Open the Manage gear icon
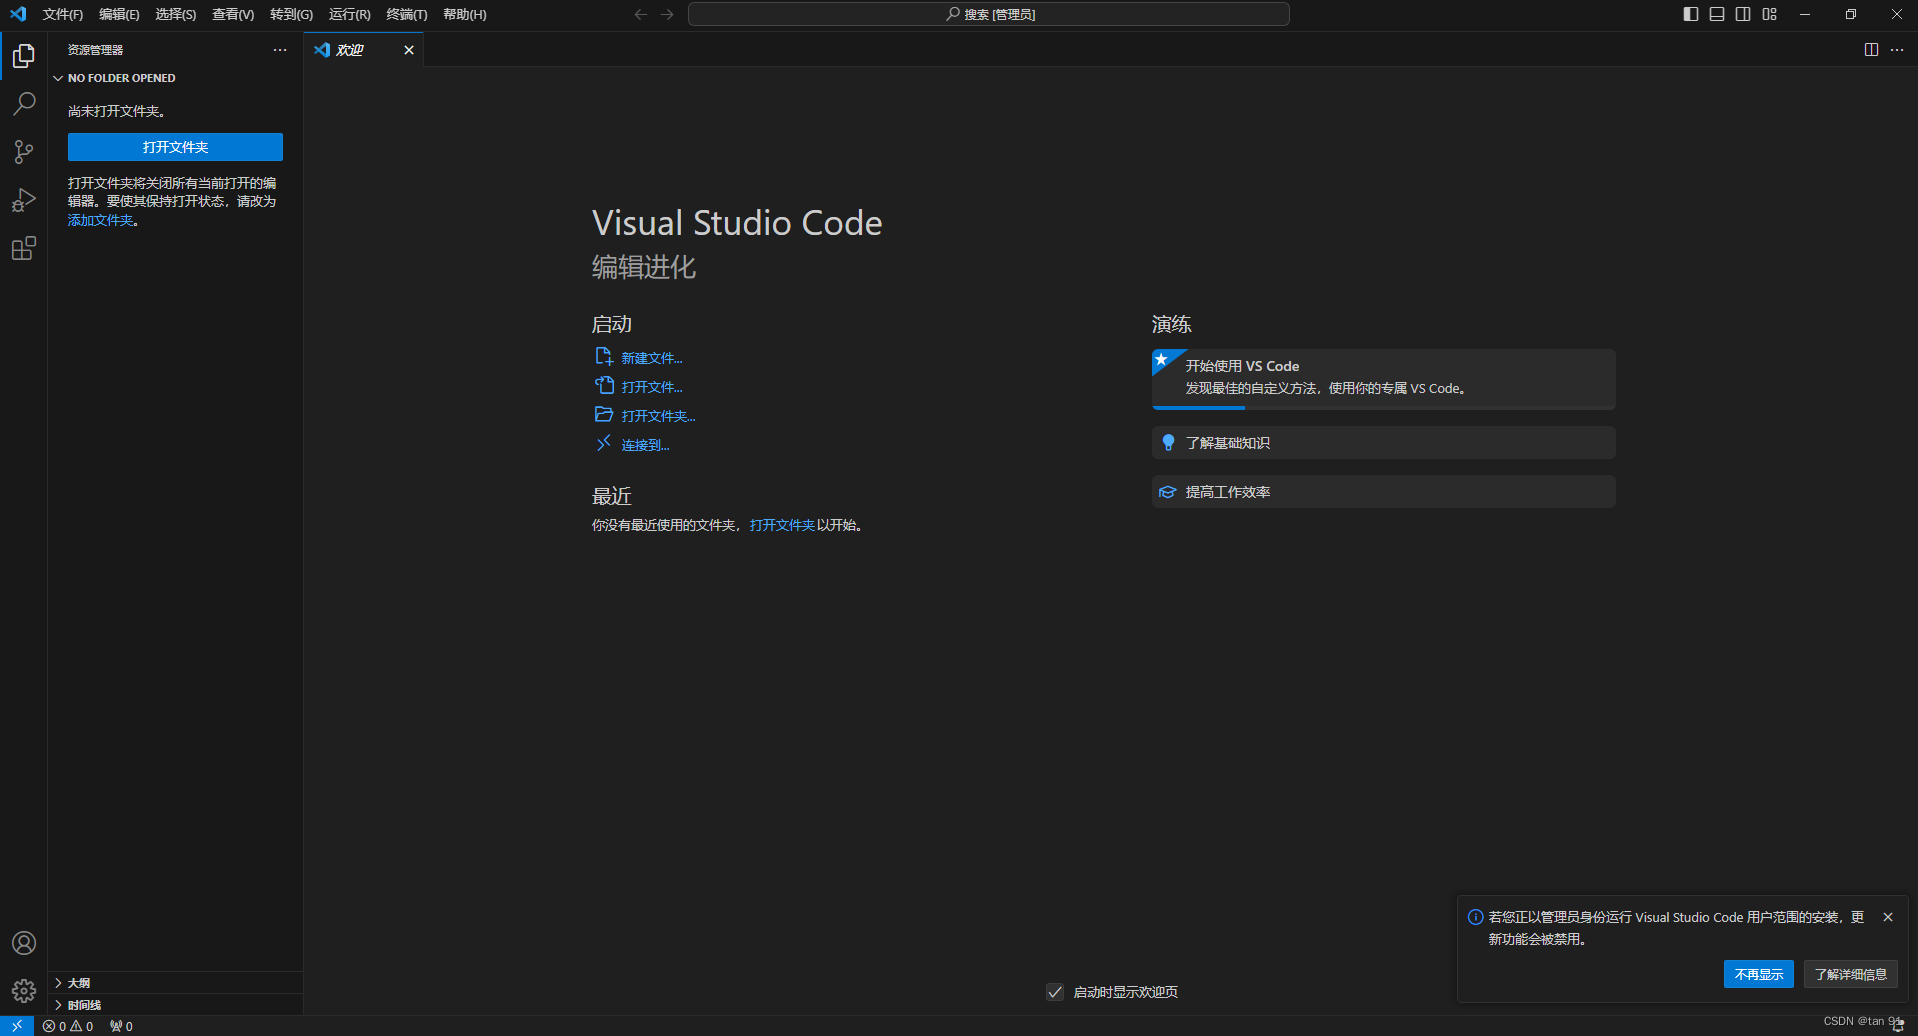 [24, 991]
